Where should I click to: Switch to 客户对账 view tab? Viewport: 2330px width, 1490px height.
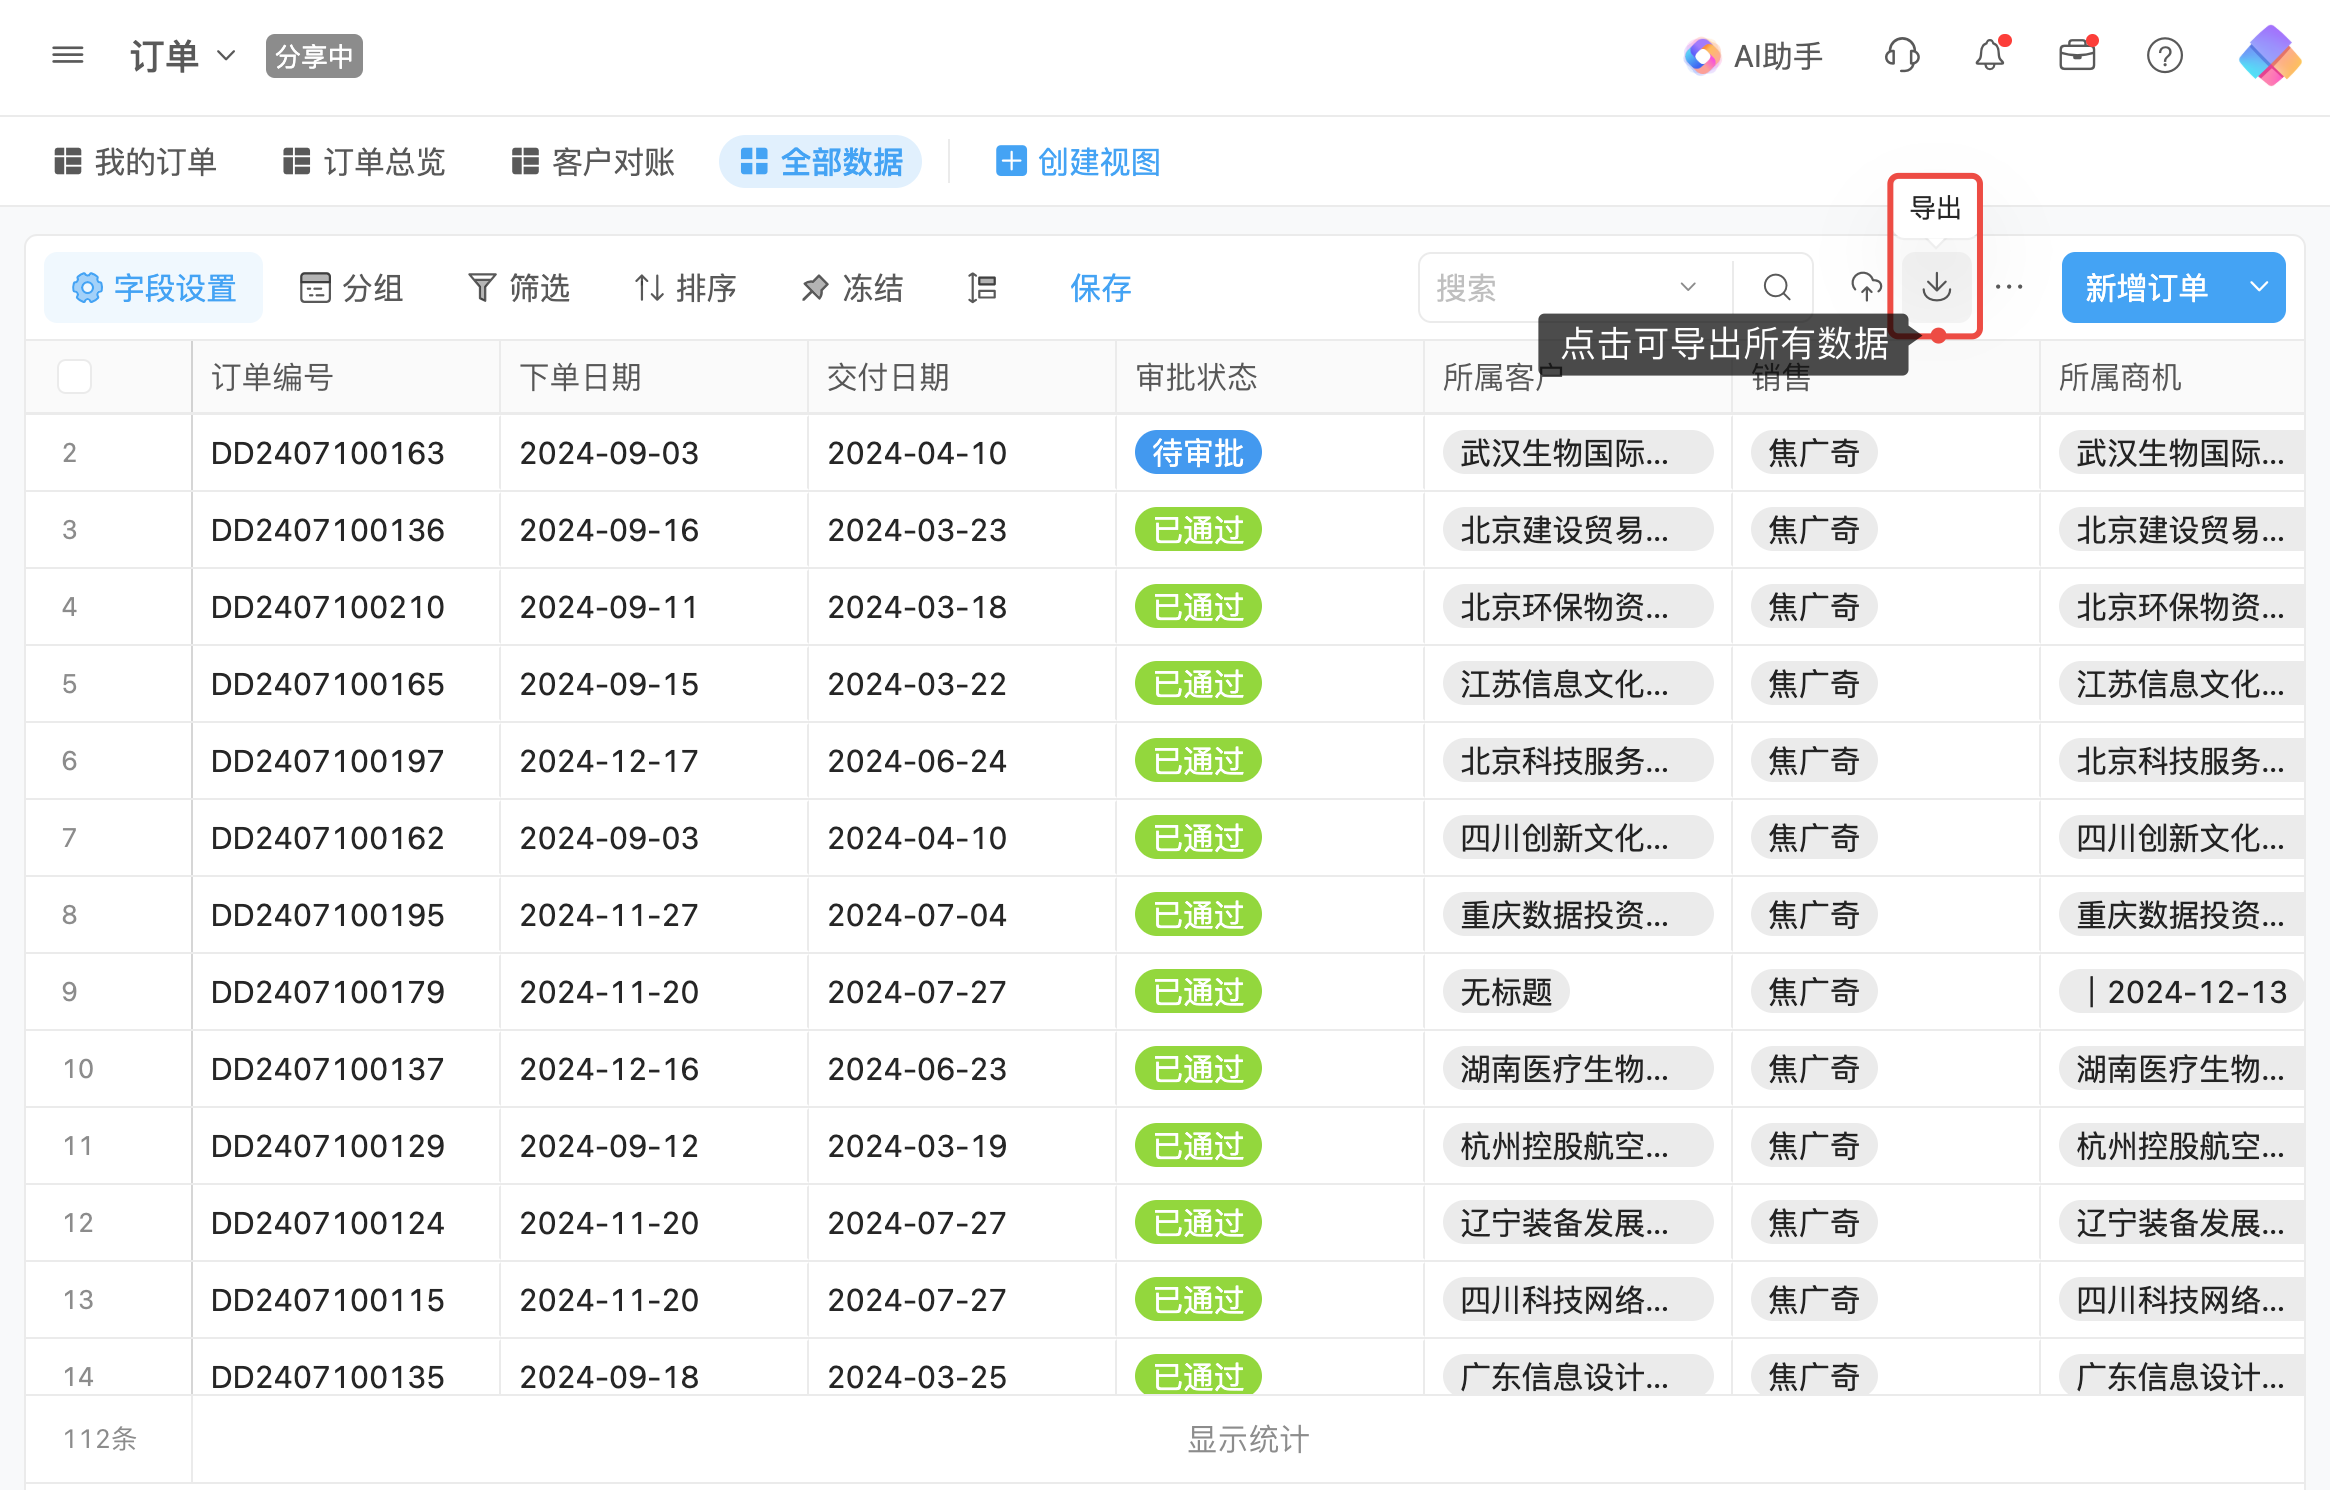point(594,161)
